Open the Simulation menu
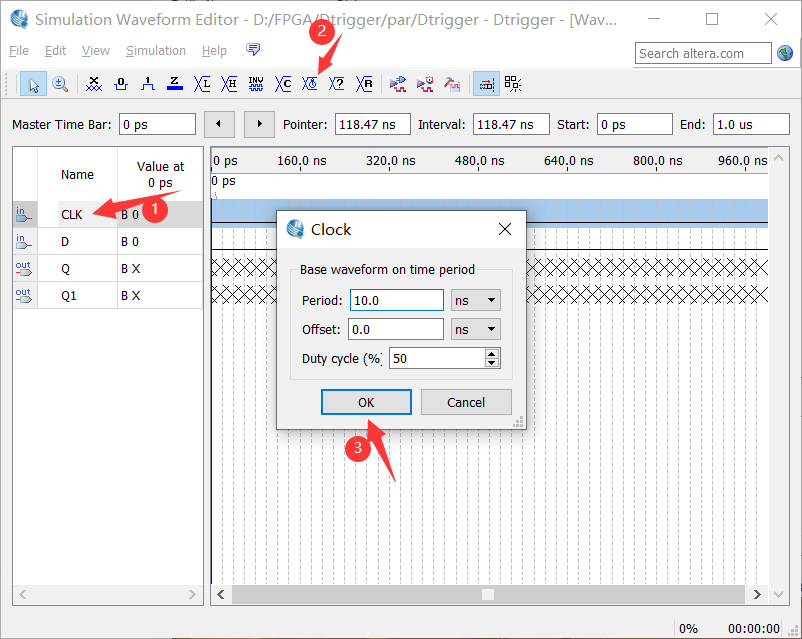Screen dimensions: 802x639 click(x=155, y=51)
